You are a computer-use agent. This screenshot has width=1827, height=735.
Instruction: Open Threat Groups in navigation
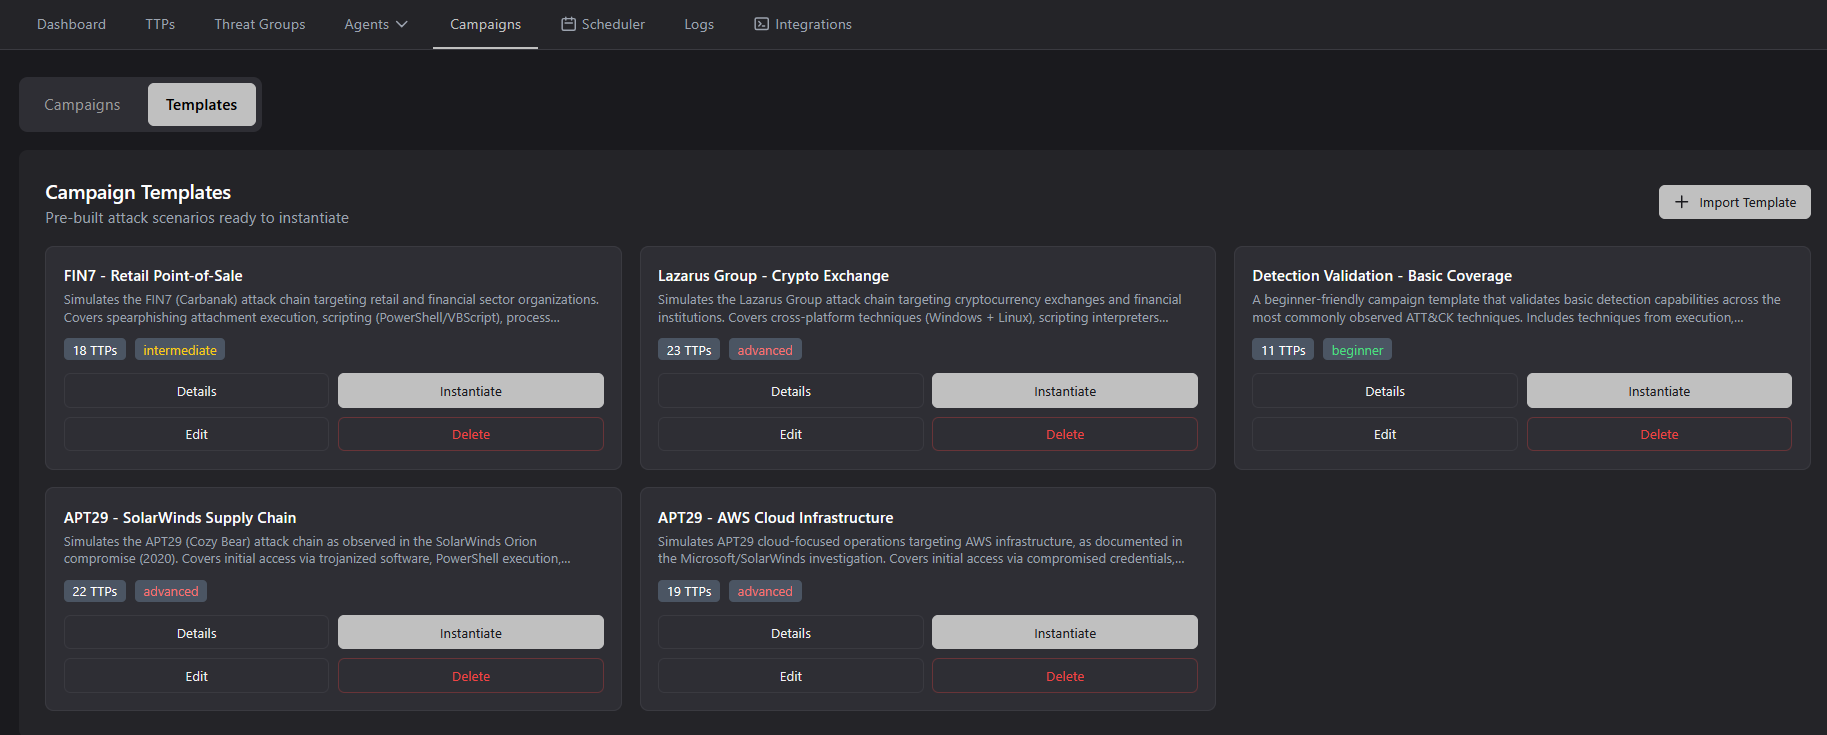[x=260, y=24]
